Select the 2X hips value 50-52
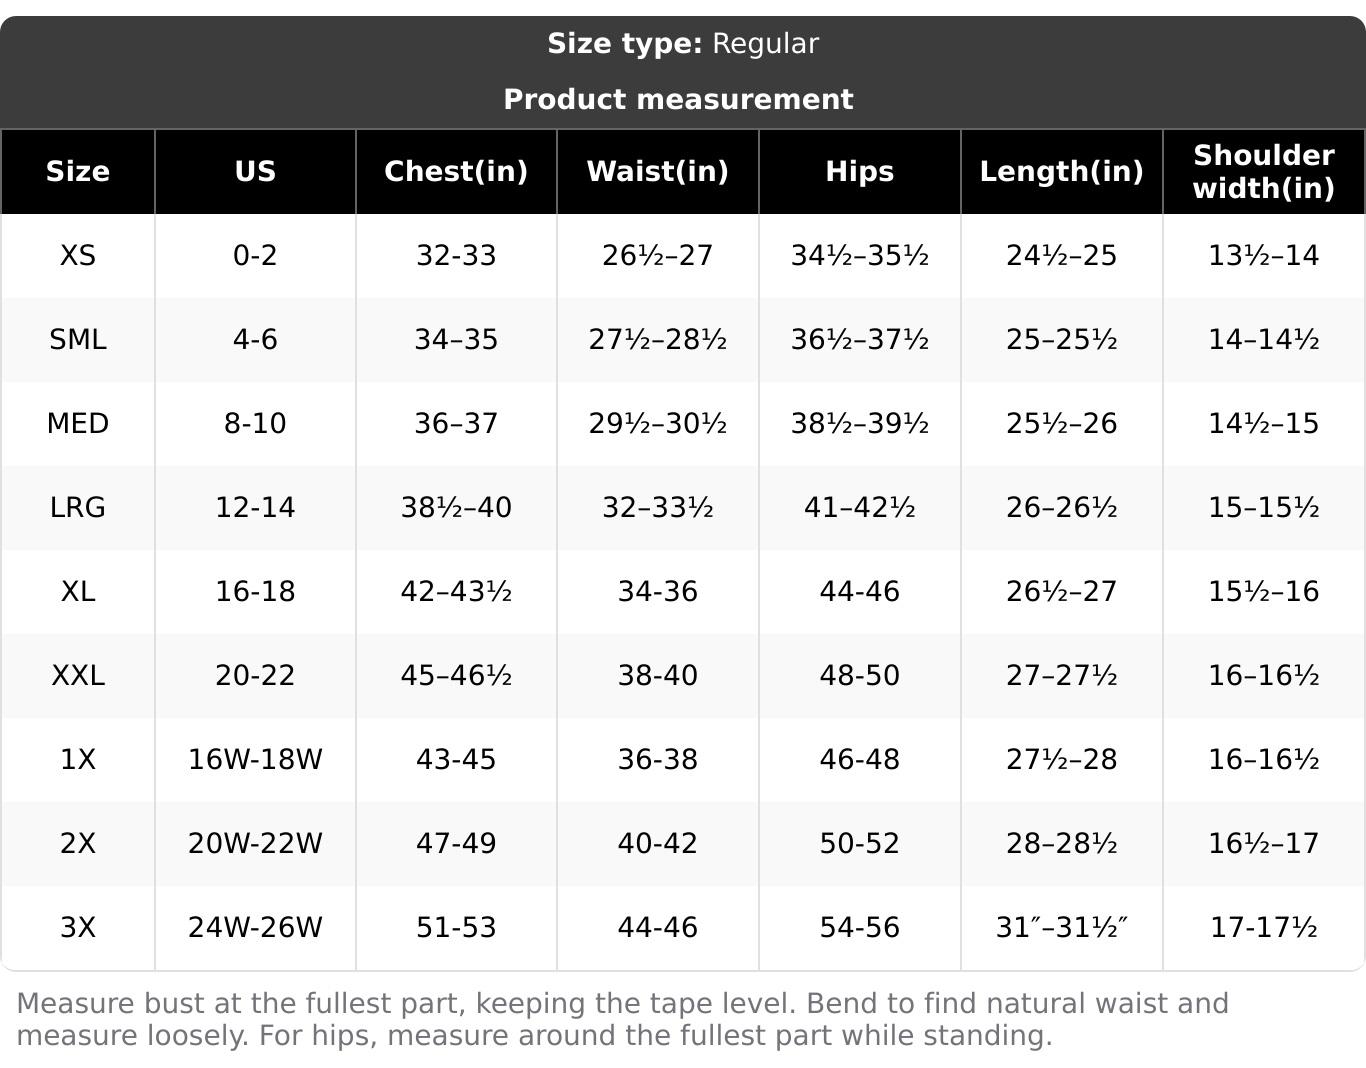This screenshot has height=1068, width=1366. coord(859,844)
